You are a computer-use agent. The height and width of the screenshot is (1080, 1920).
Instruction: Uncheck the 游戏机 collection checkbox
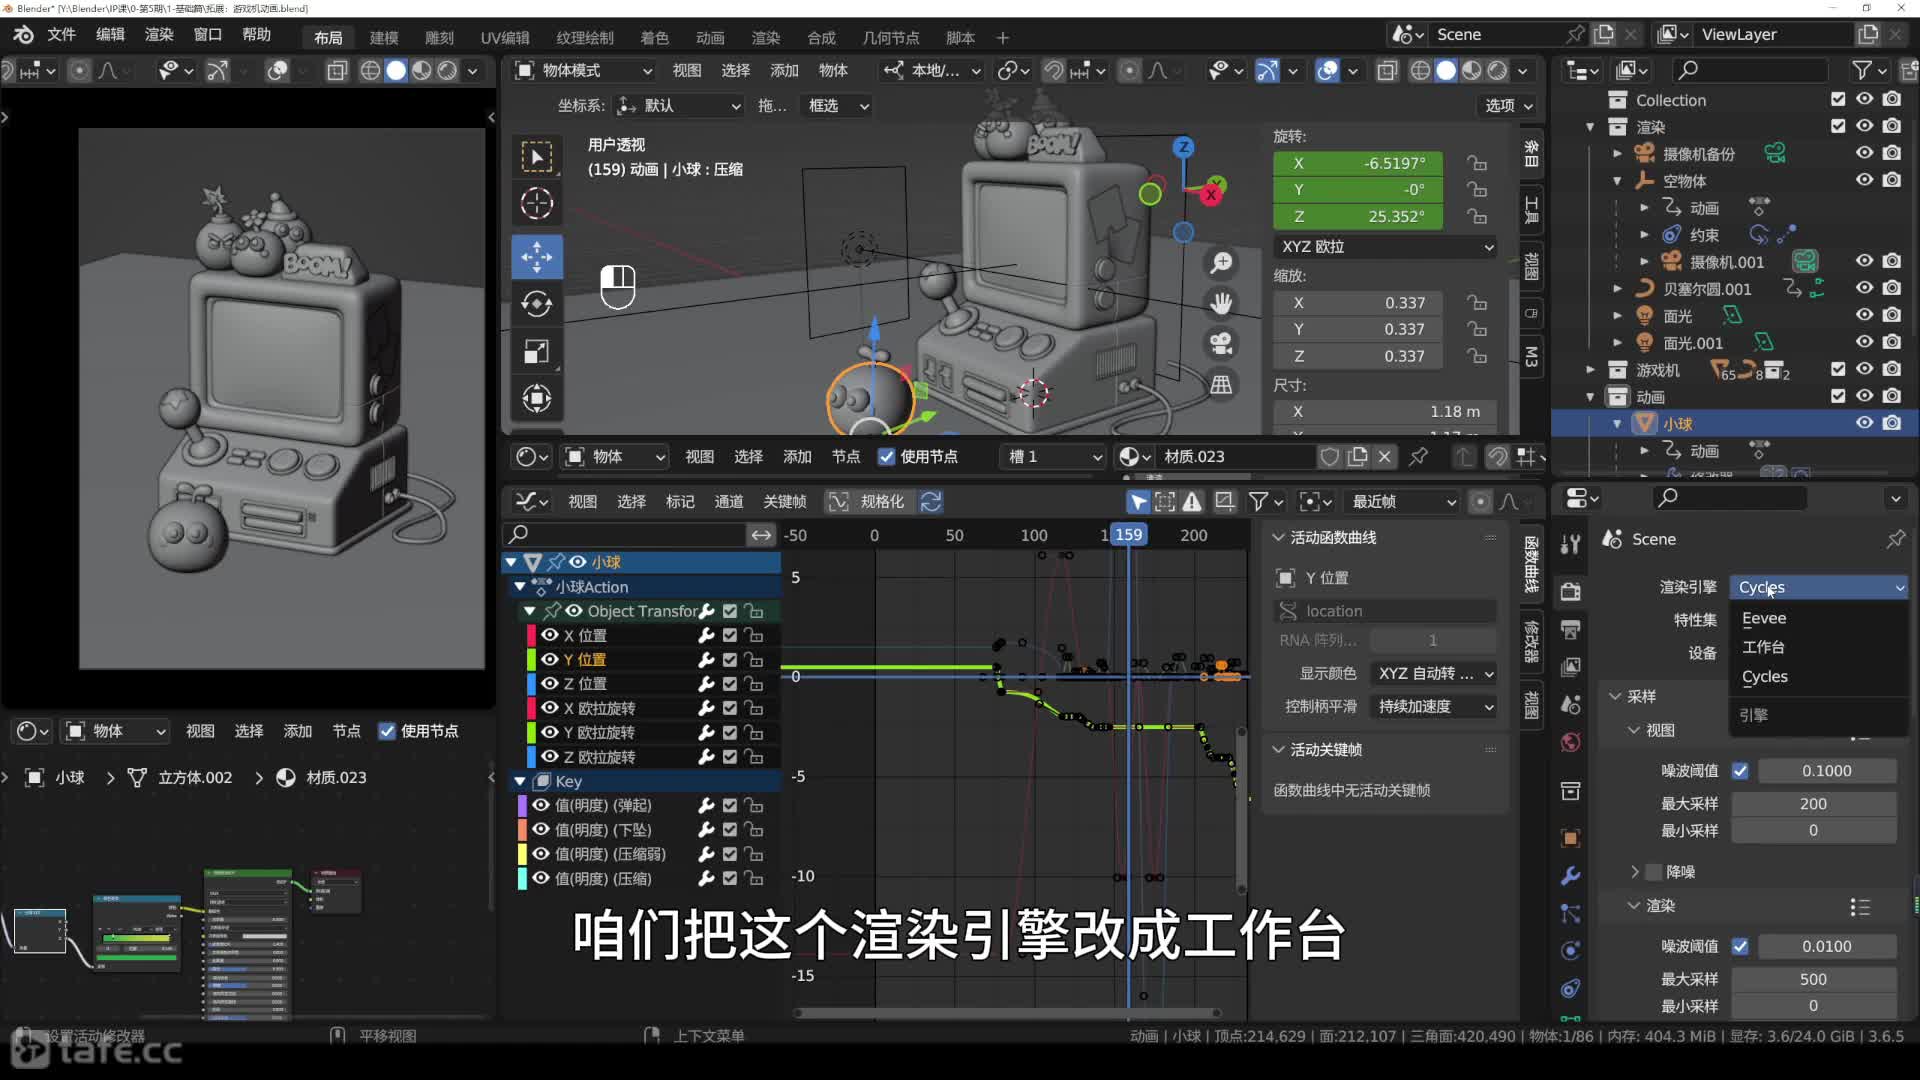pos(1838,369)
